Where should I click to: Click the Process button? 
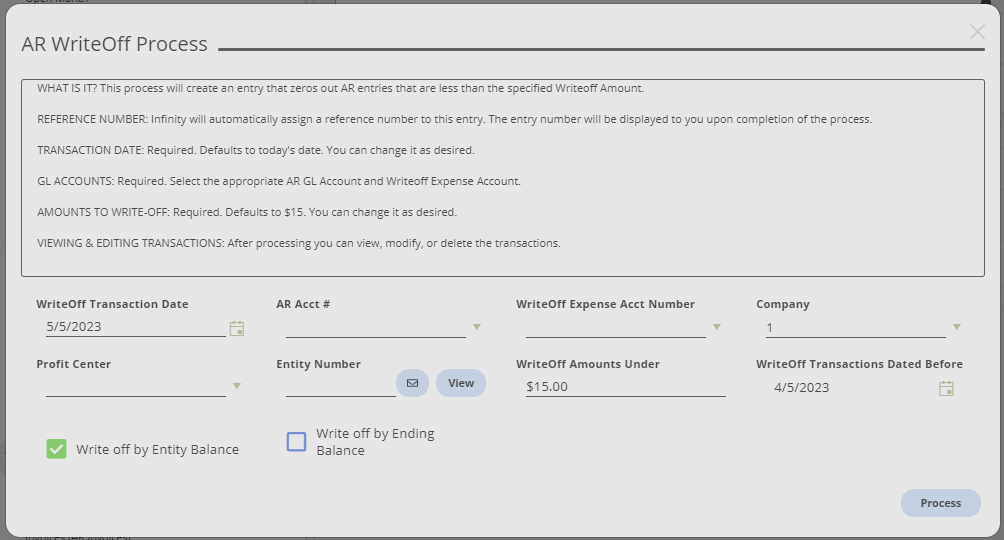pyautogui.click(x=940, y=503)
